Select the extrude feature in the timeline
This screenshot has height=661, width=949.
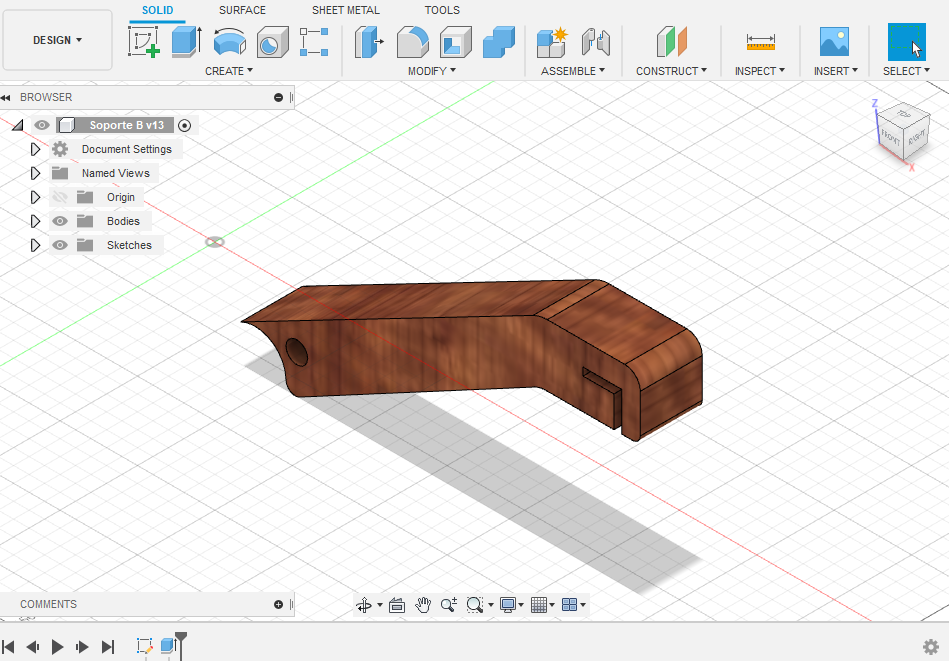168,645
